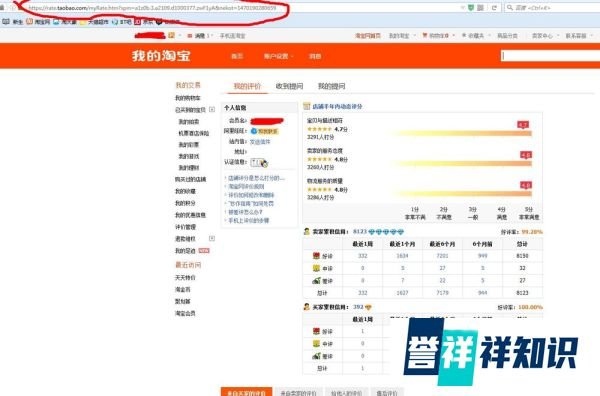Click buyer credit score 392
This screenshot has height=396, width=600.
358,307
